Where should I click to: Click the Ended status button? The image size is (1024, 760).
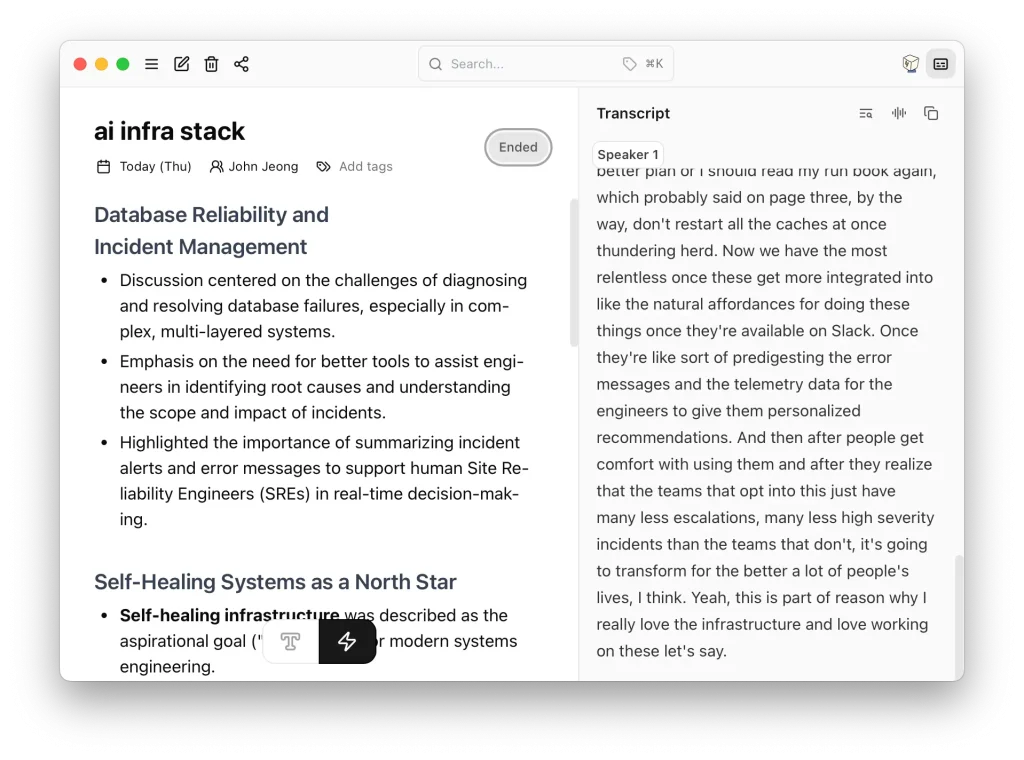coord(518,147)
